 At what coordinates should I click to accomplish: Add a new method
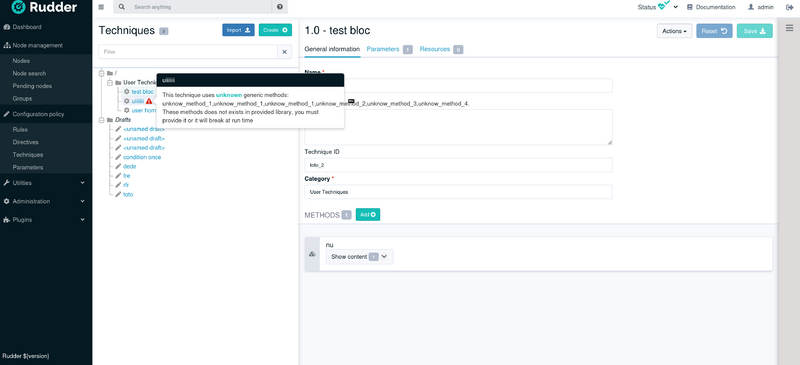368,215
